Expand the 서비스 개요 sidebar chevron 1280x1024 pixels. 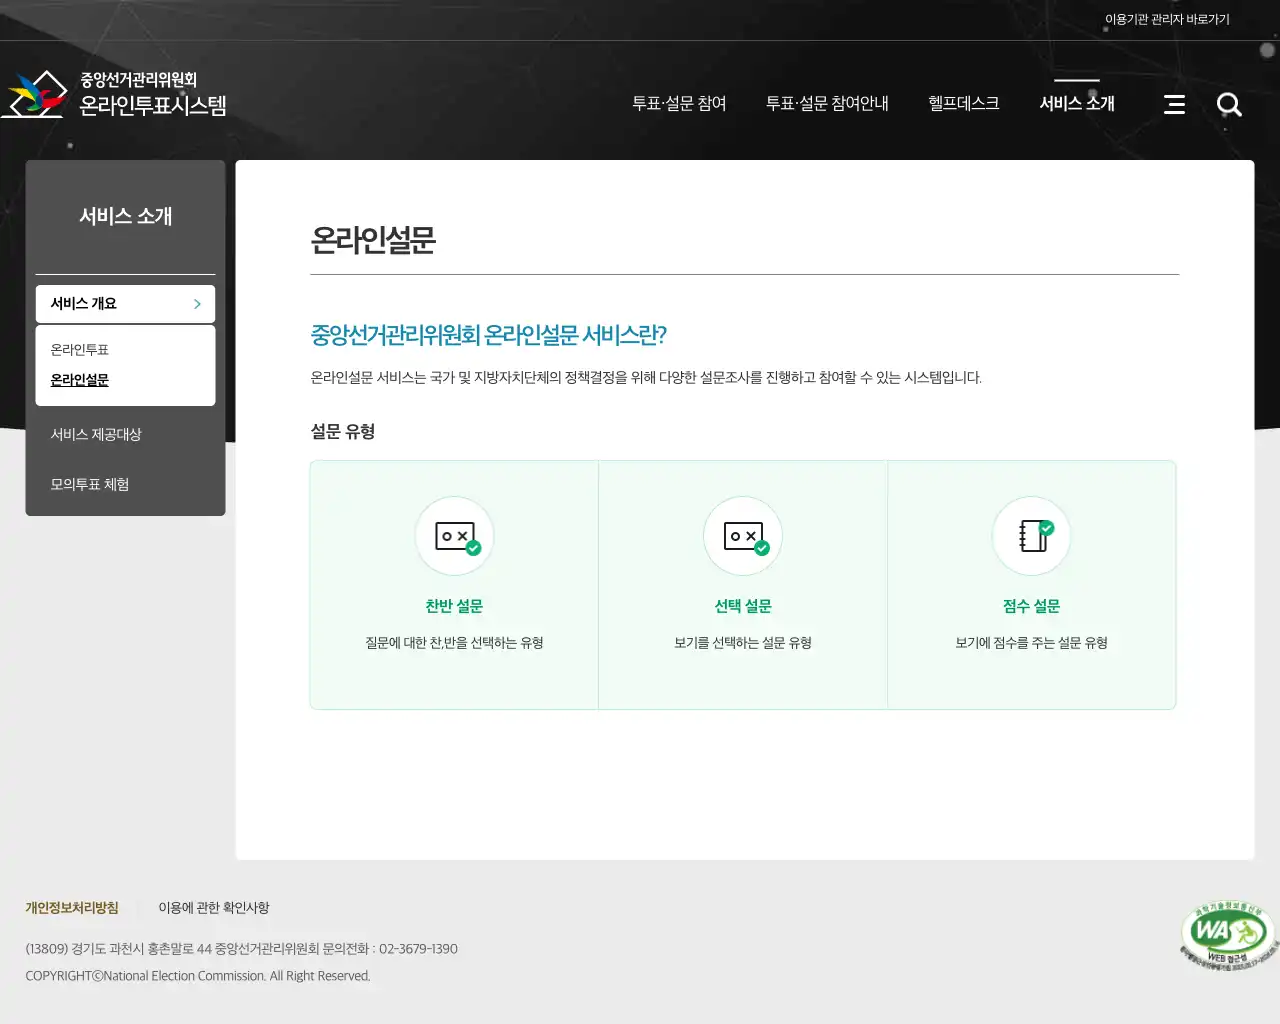click(x=197, y=304)
